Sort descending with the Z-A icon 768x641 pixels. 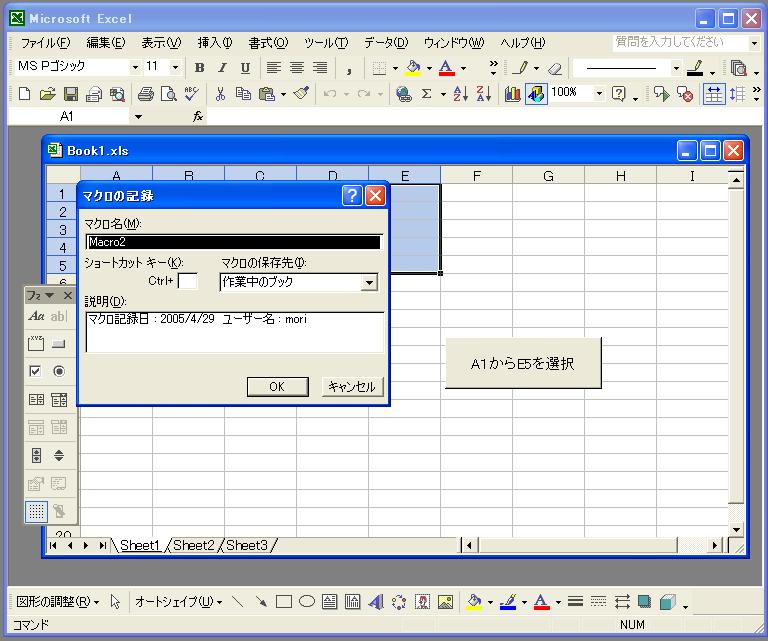click(x=483, y=93)
